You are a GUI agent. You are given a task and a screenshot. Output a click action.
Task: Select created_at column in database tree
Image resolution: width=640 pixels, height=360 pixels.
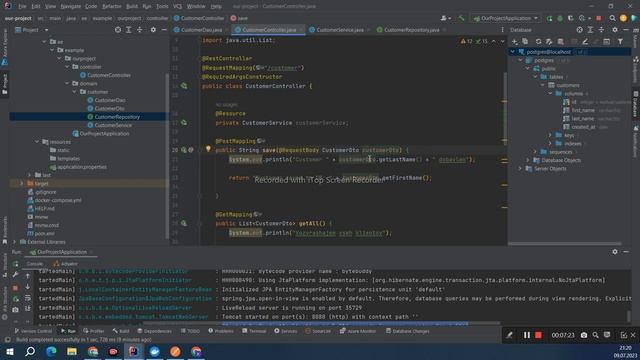pos(583,127)
